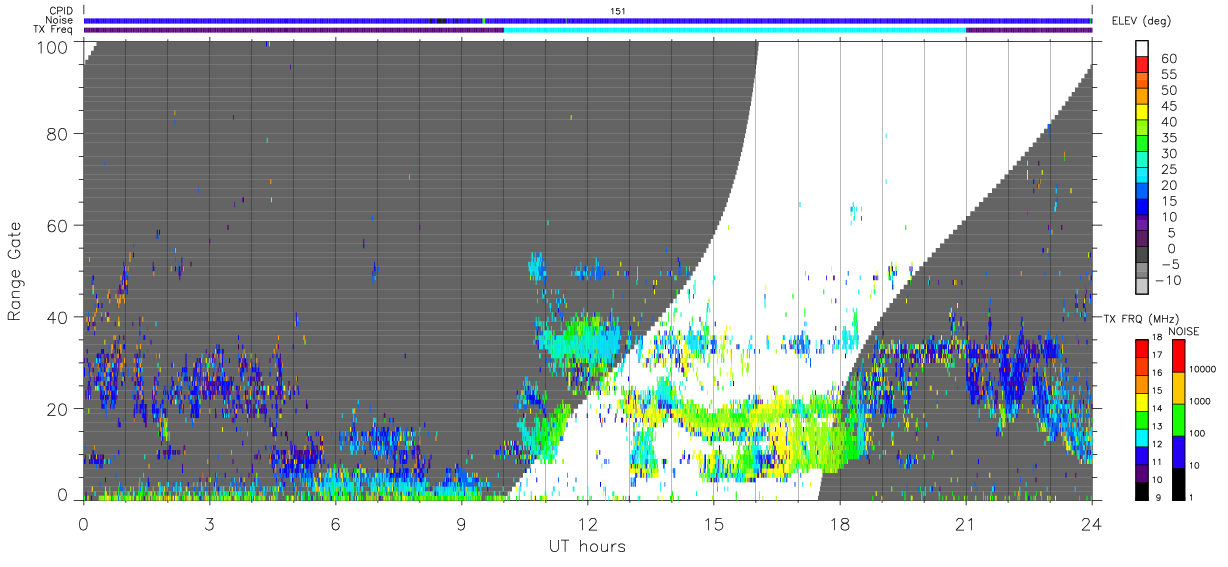
Task: Click the ELEV (deg) legend title
Action: tap(1142, 21)
